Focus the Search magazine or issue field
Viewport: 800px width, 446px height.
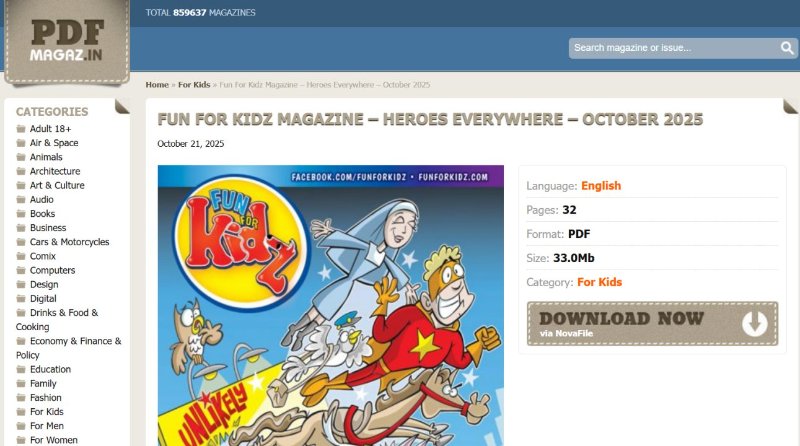click(674, 48)
